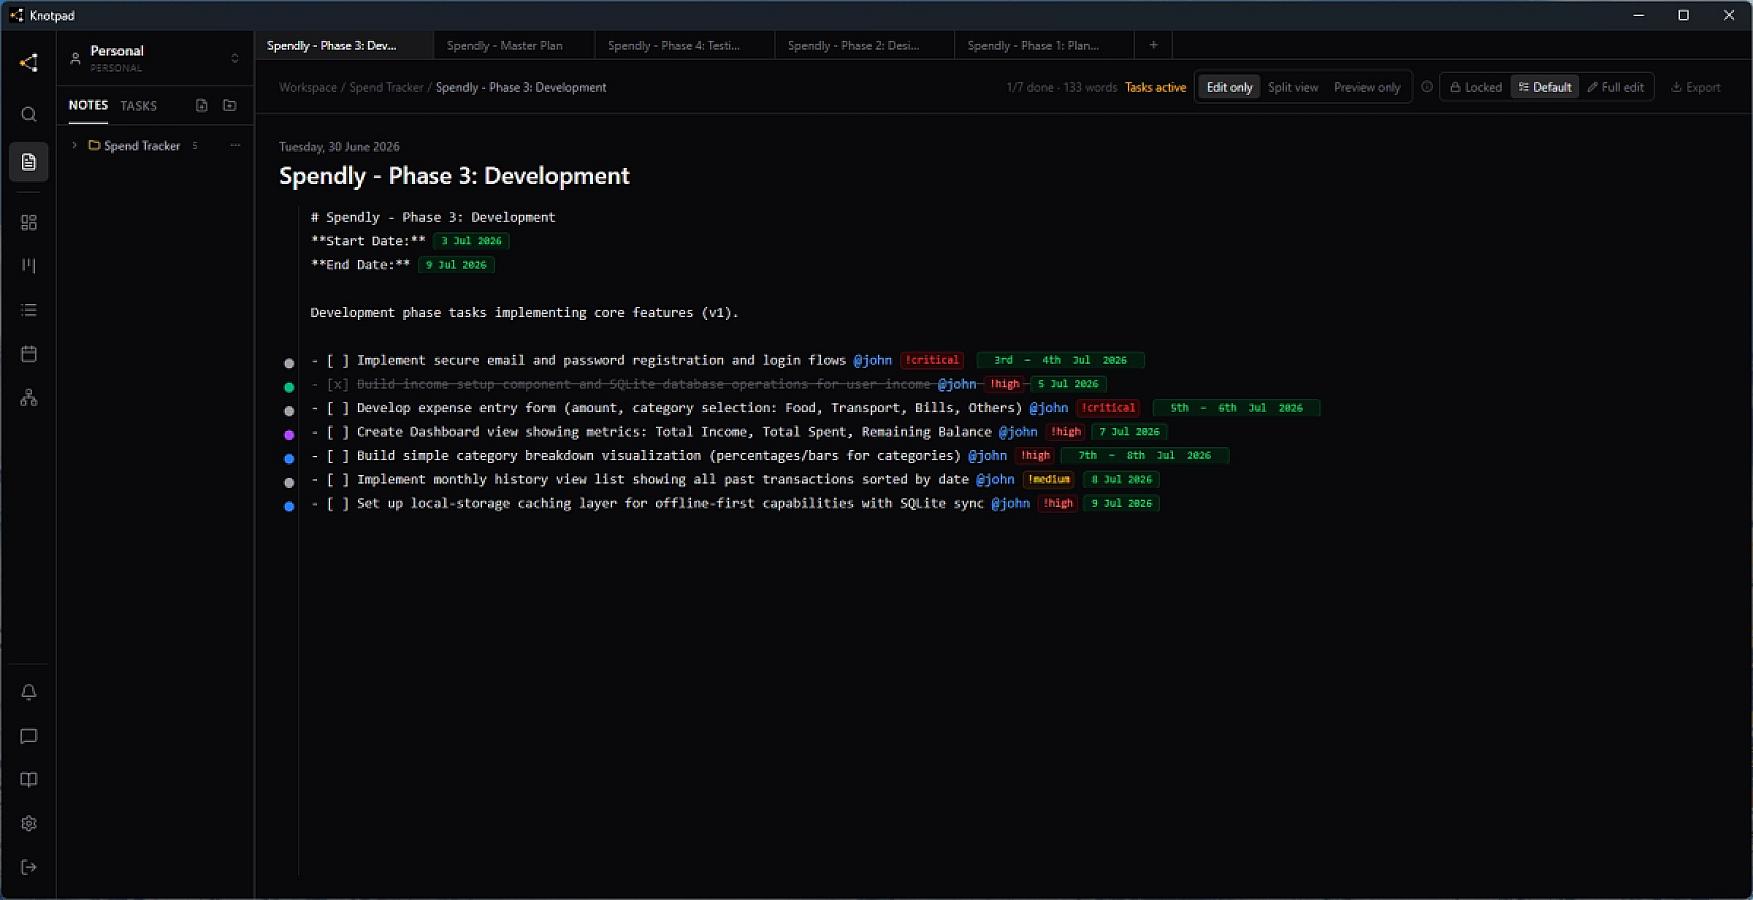
Task: Select the Default editing mode
Action: [x=1545, y=87]
